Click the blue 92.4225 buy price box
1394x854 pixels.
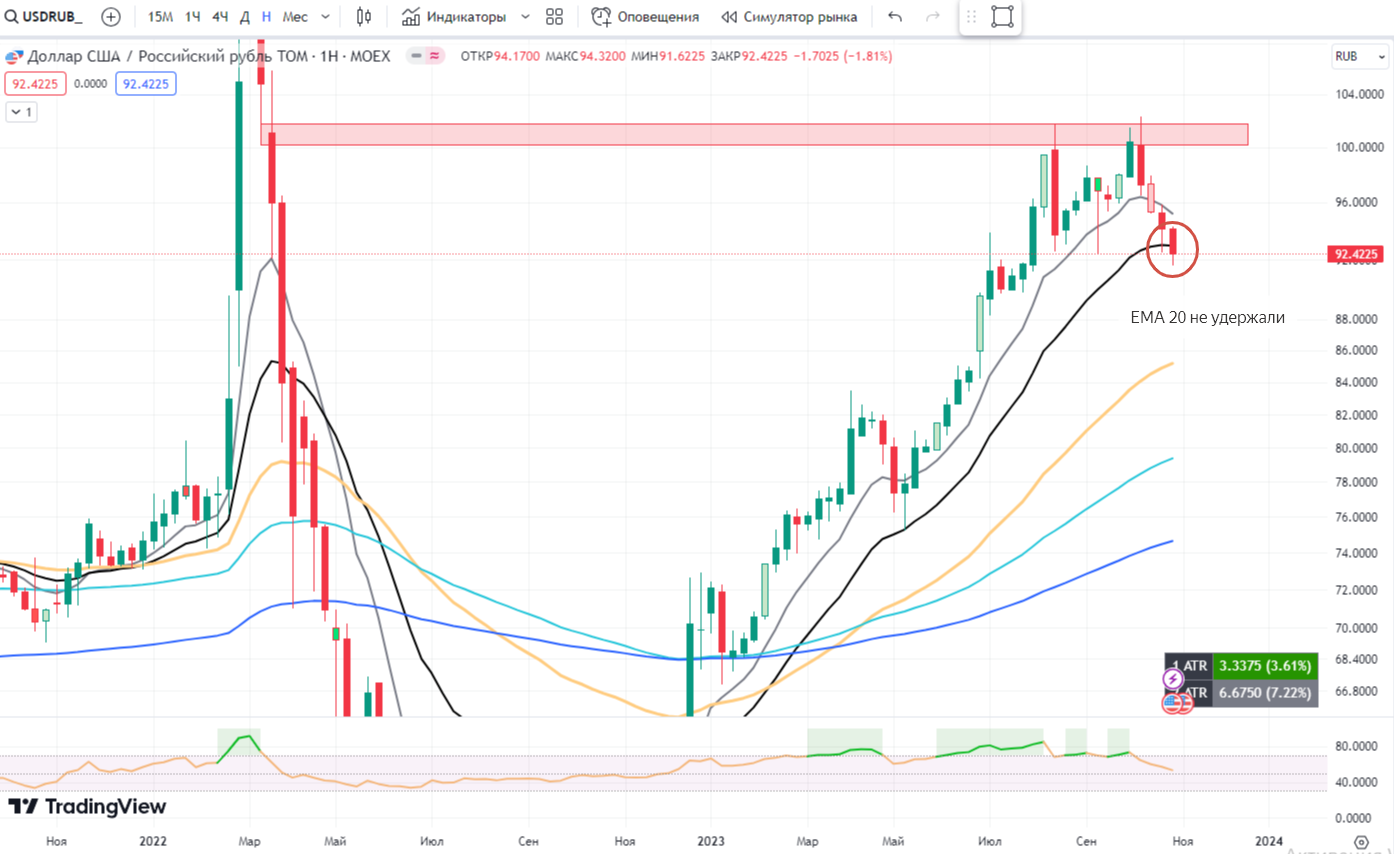(x=146, y=84)
